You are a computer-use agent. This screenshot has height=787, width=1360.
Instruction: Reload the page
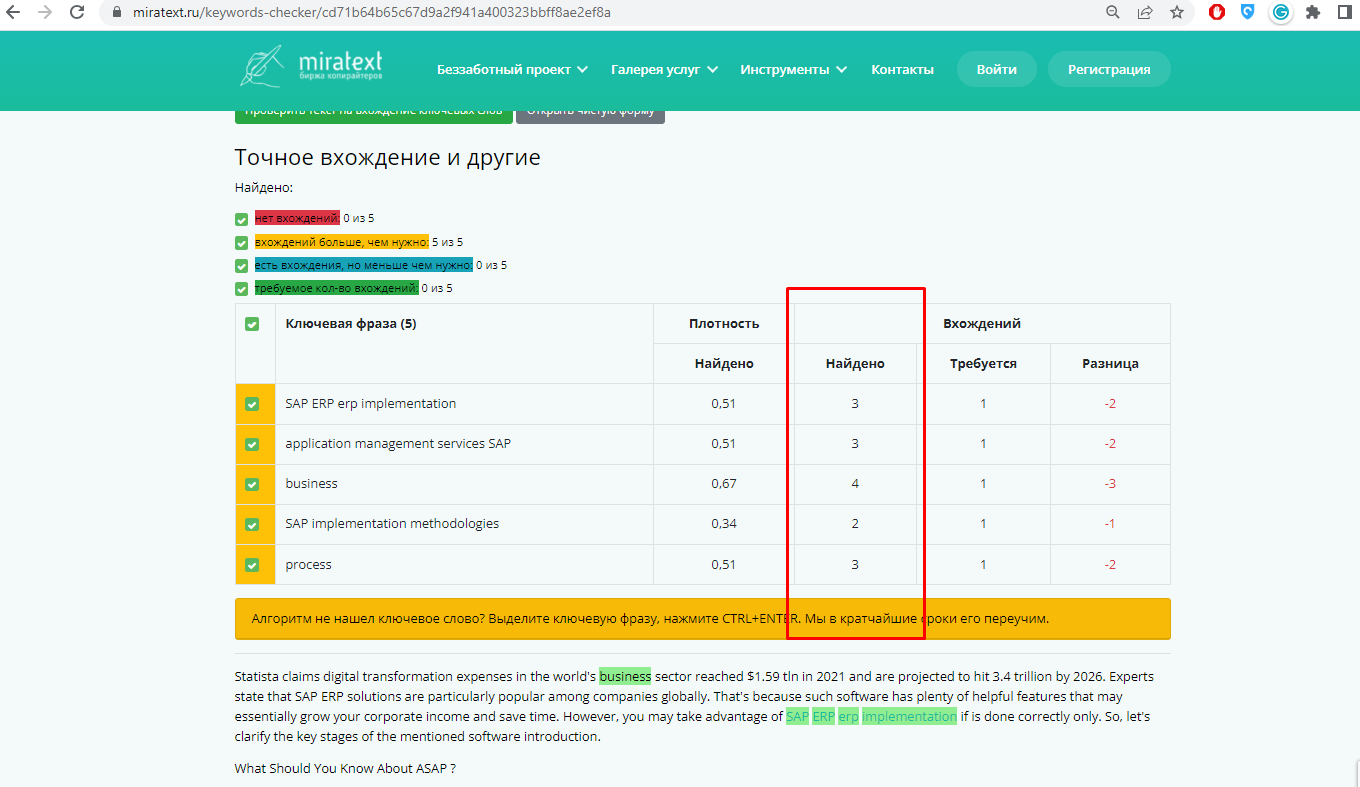(x=77, y=13)
